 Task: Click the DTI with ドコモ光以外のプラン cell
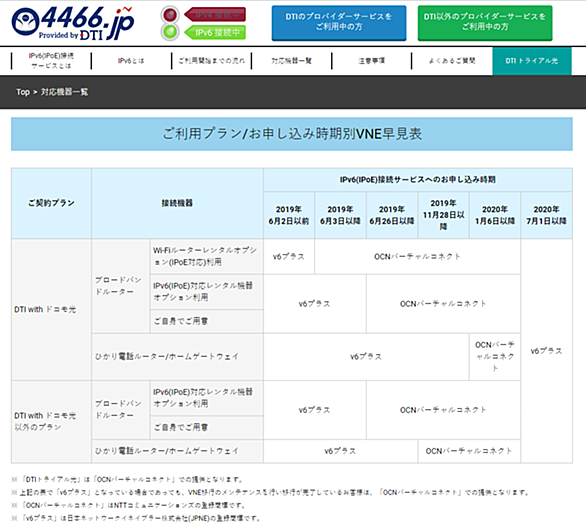coord(51,422)
